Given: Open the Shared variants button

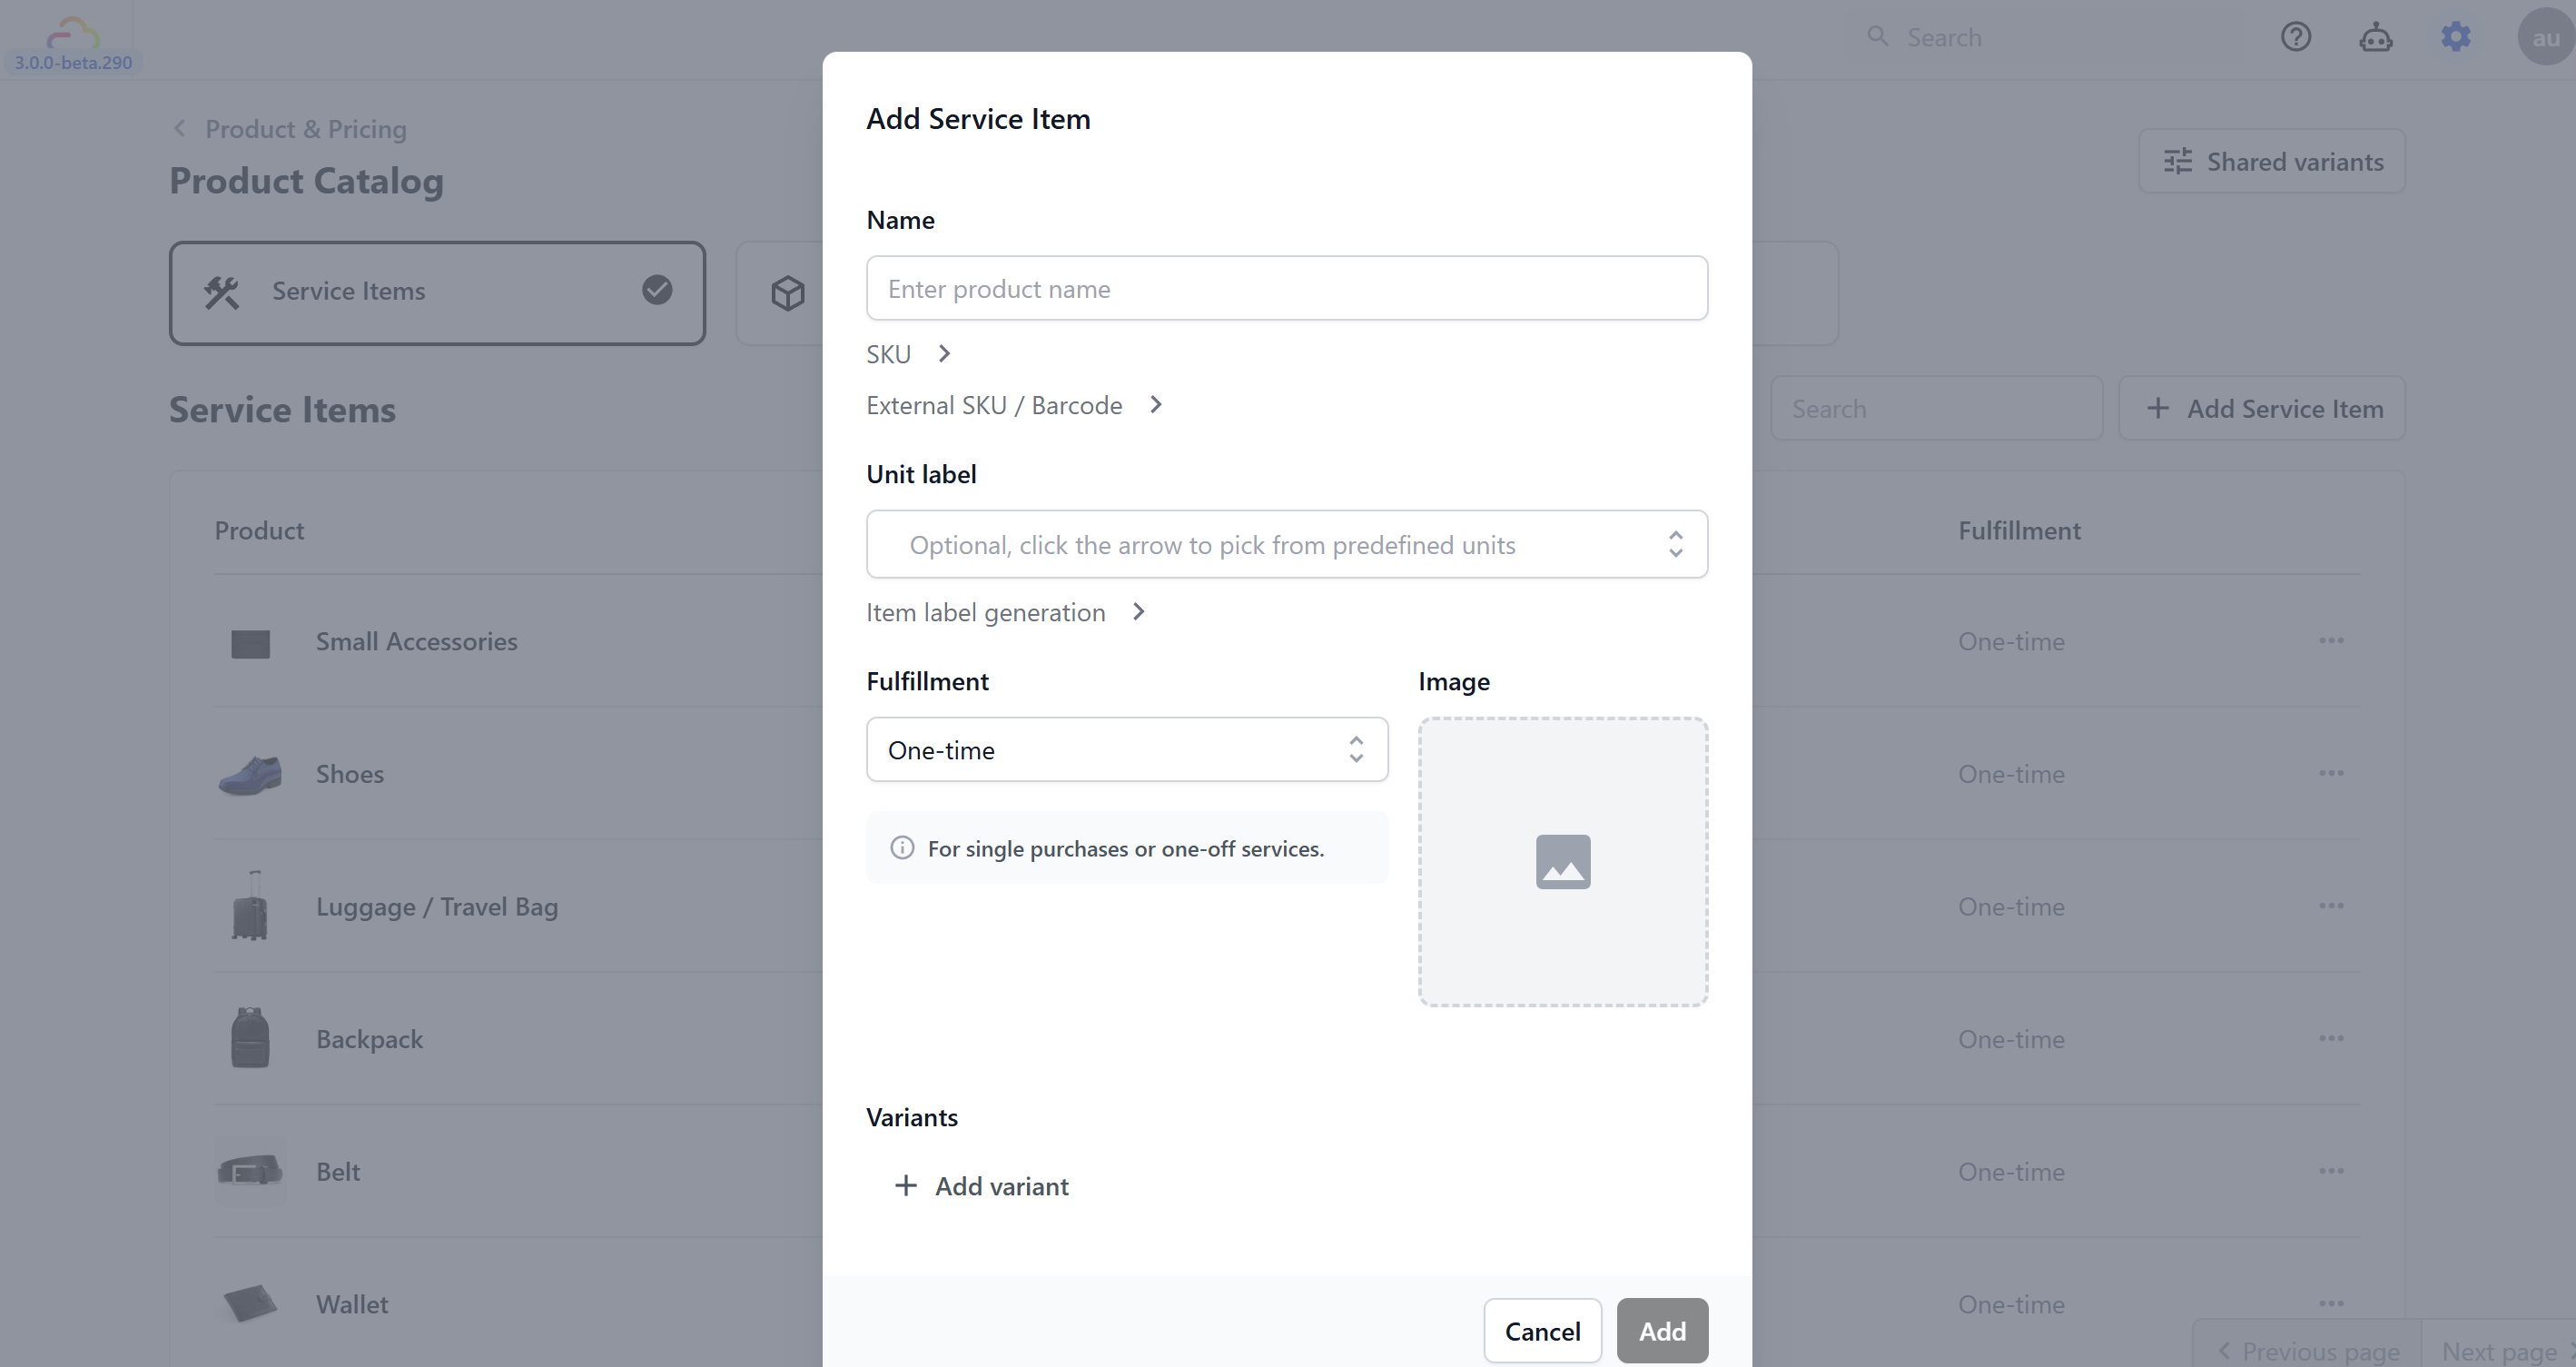Looking at the screenshot, I should (2271, 161).
